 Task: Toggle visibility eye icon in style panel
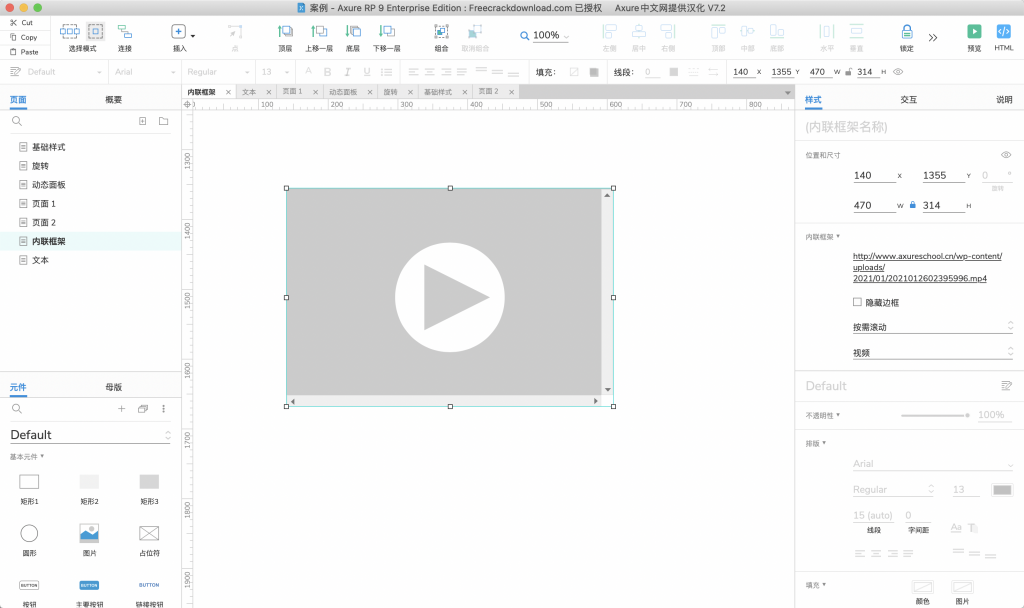[x=1005, y=155]
